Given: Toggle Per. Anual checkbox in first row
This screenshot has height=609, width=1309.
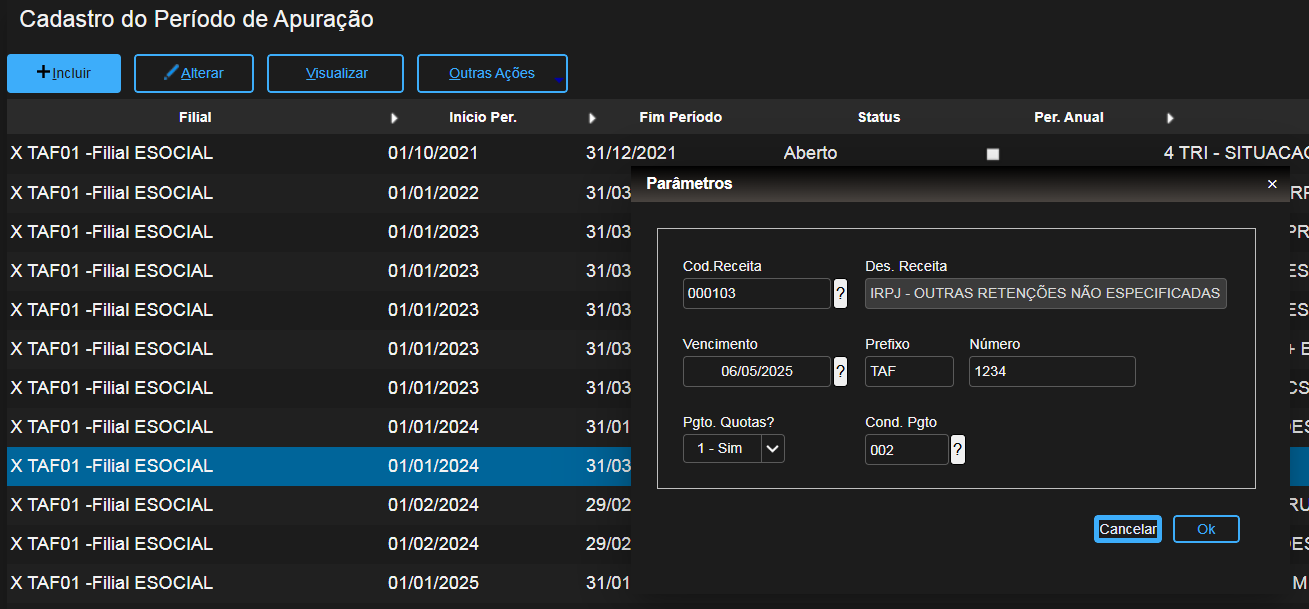Looking at the screenshot, I should pos(992,154).
